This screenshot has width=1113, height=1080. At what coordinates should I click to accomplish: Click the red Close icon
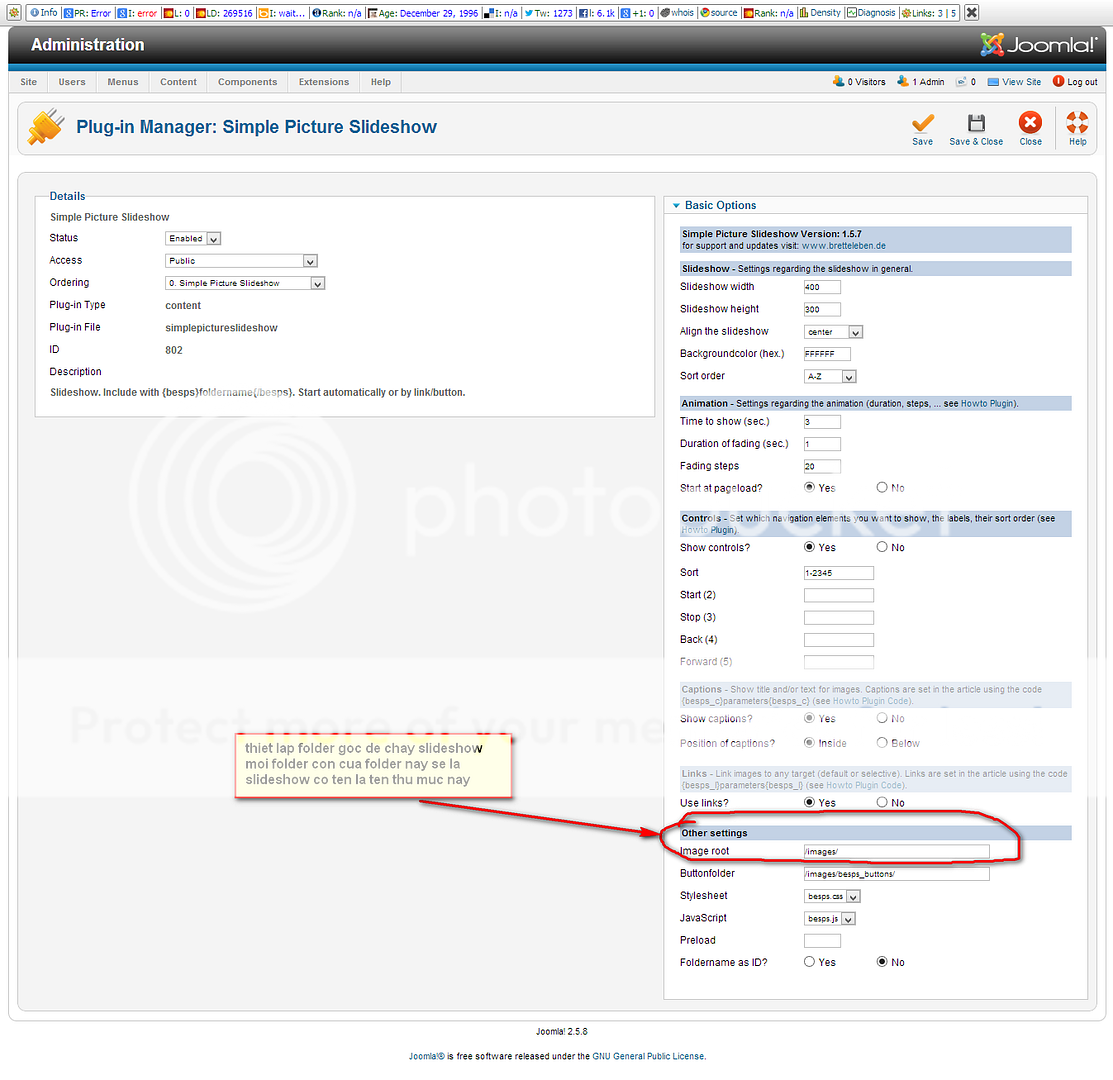point(1030,123)
